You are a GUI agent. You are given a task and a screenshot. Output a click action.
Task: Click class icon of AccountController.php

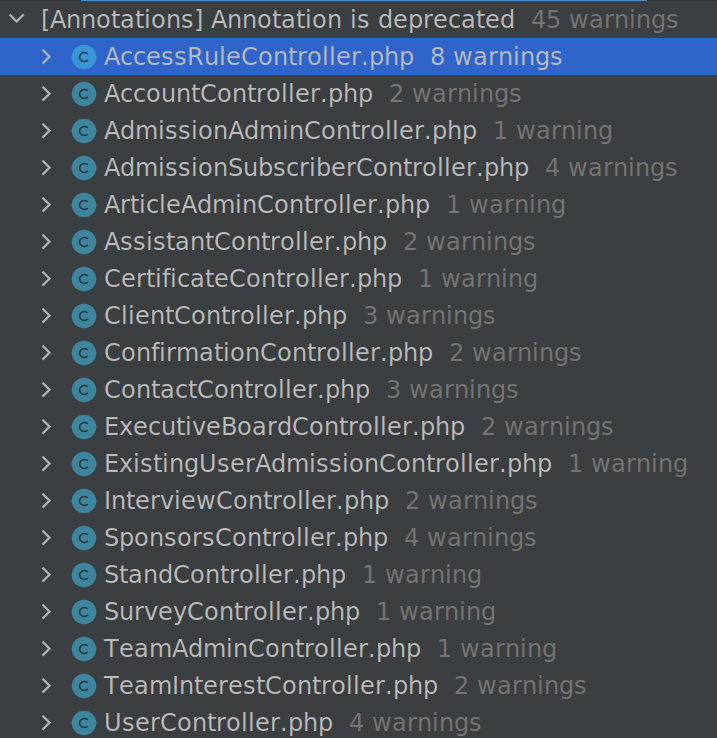click(x=84, y=94)
